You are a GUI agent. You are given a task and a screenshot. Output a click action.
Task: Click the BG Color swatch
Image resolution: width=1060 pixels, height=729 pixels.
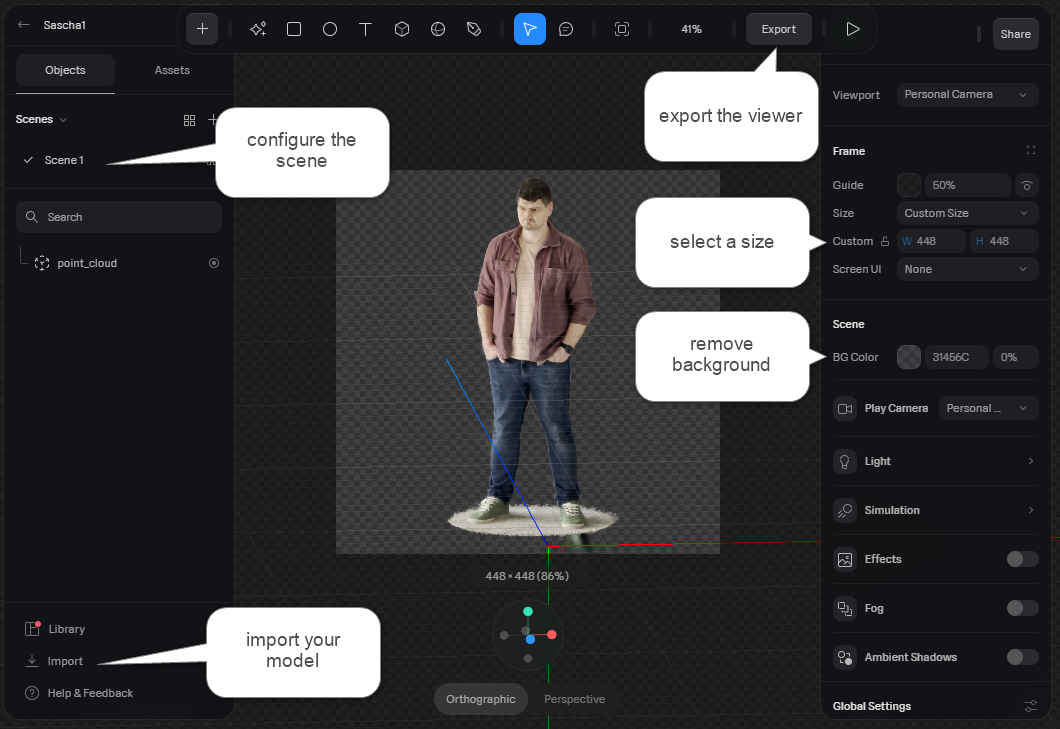click(x=909, y=357)
